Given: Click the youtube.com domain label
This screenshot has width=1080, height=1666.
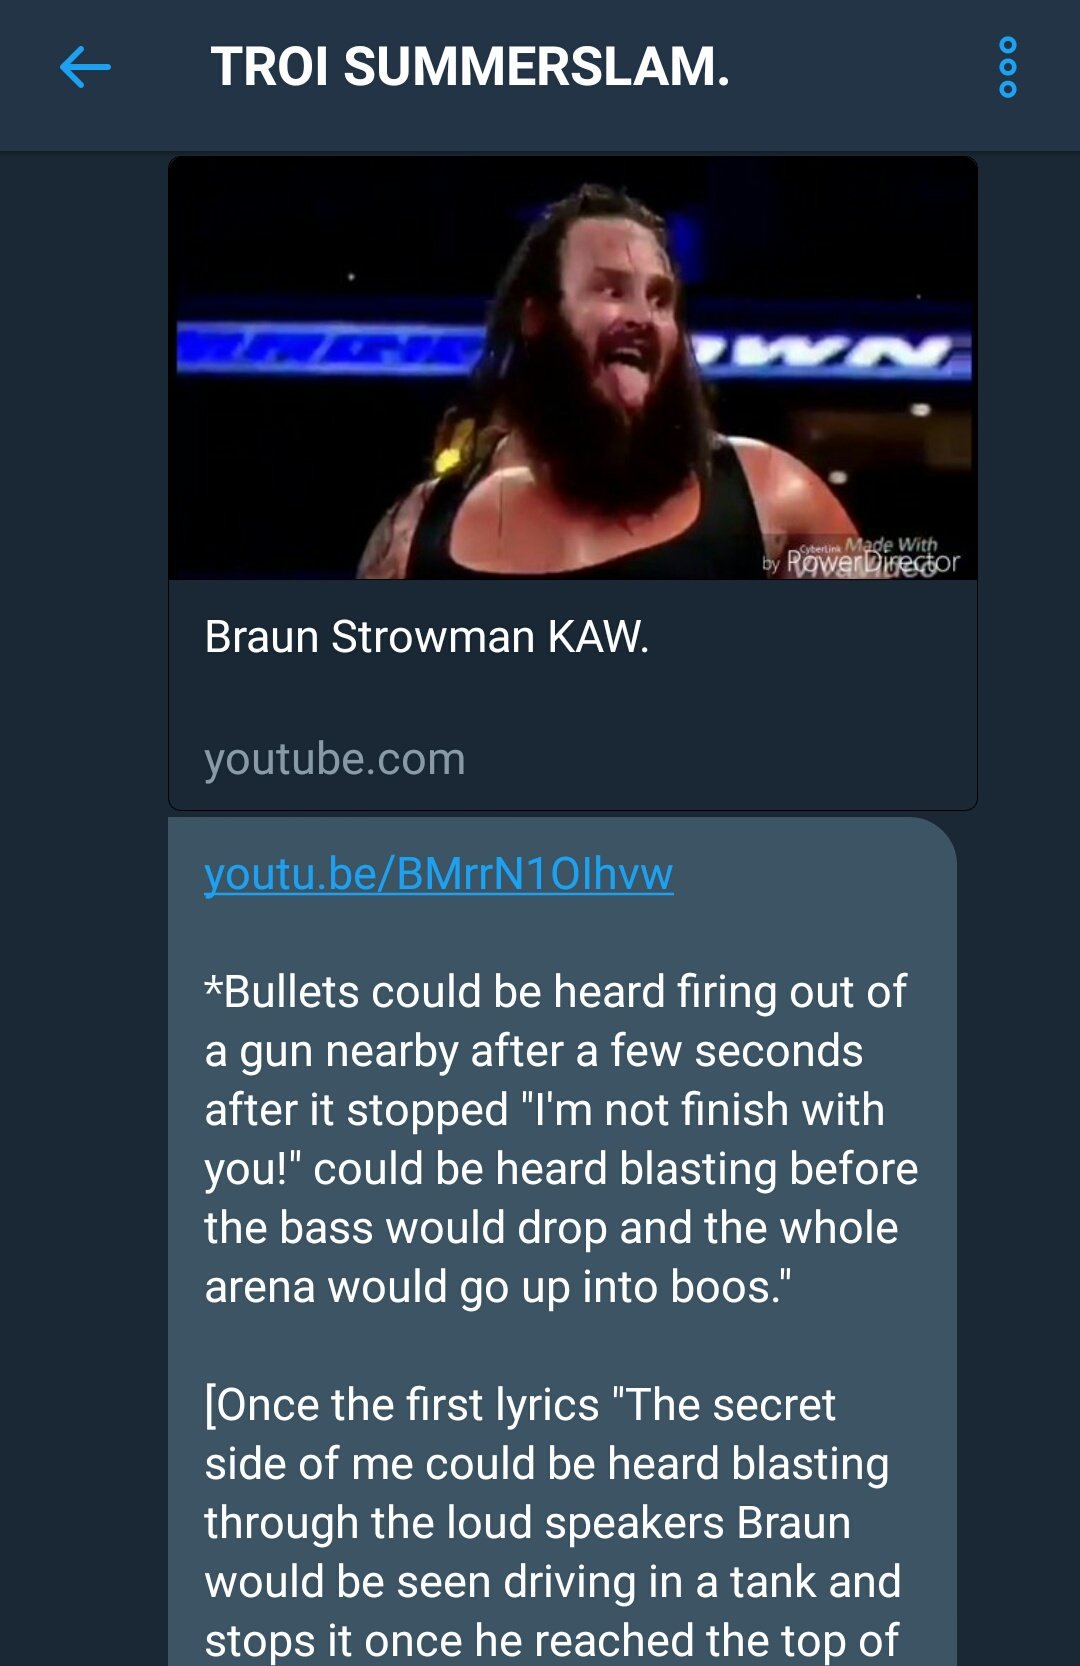Looking at the screenshot, I should (335, 759).
